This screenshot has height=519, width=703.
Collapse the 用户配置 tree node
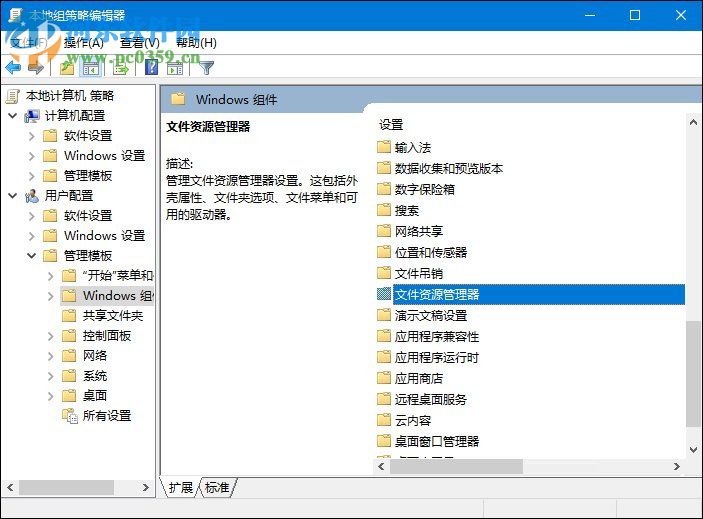(x=13, y=196)
